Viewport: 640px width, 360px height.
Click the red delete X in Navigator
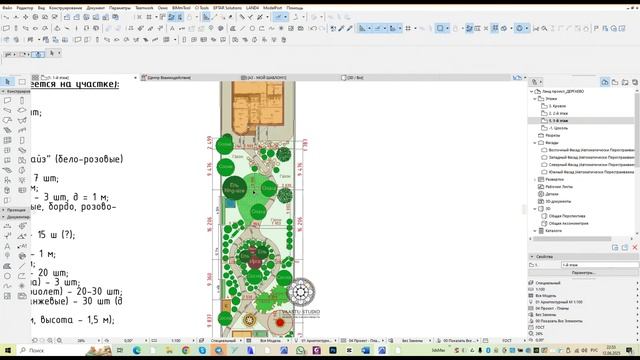(x=635, y=247)
